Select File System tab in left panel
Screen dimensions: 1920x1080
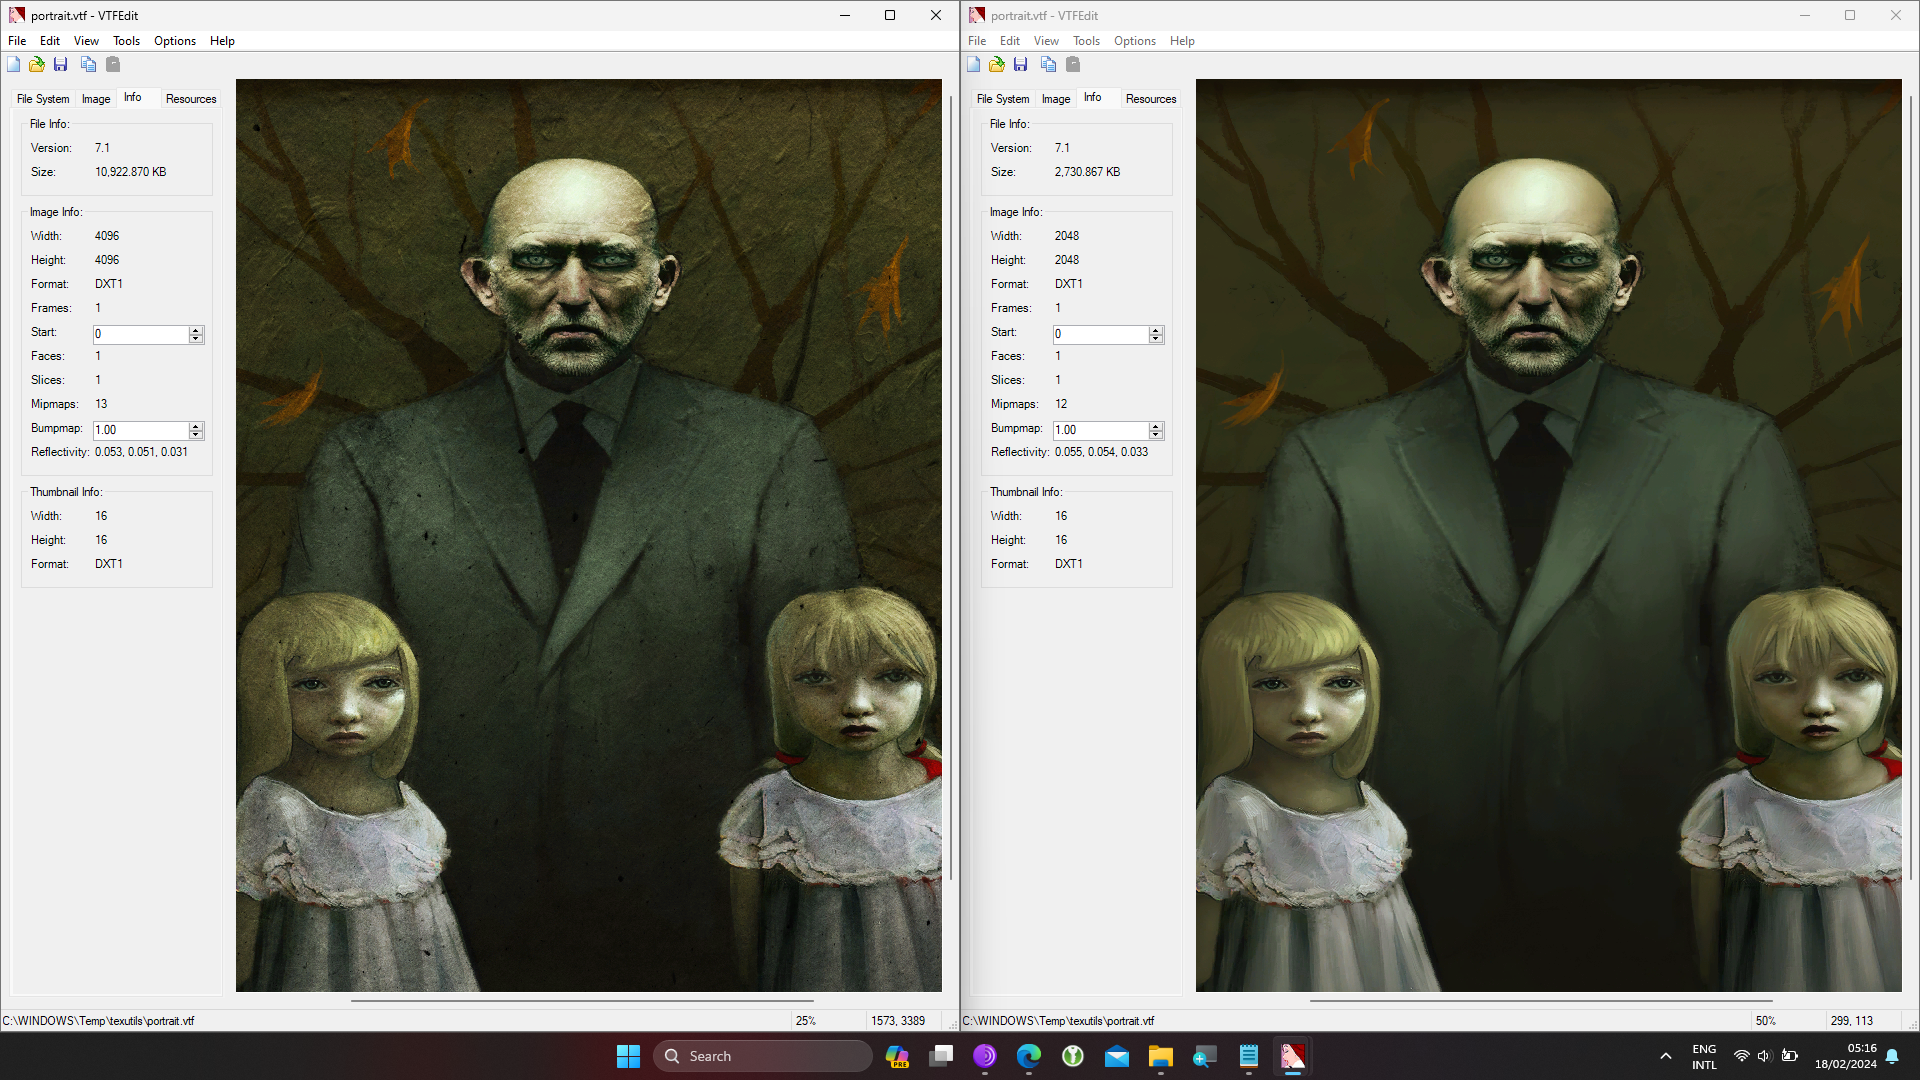(43, 99)
